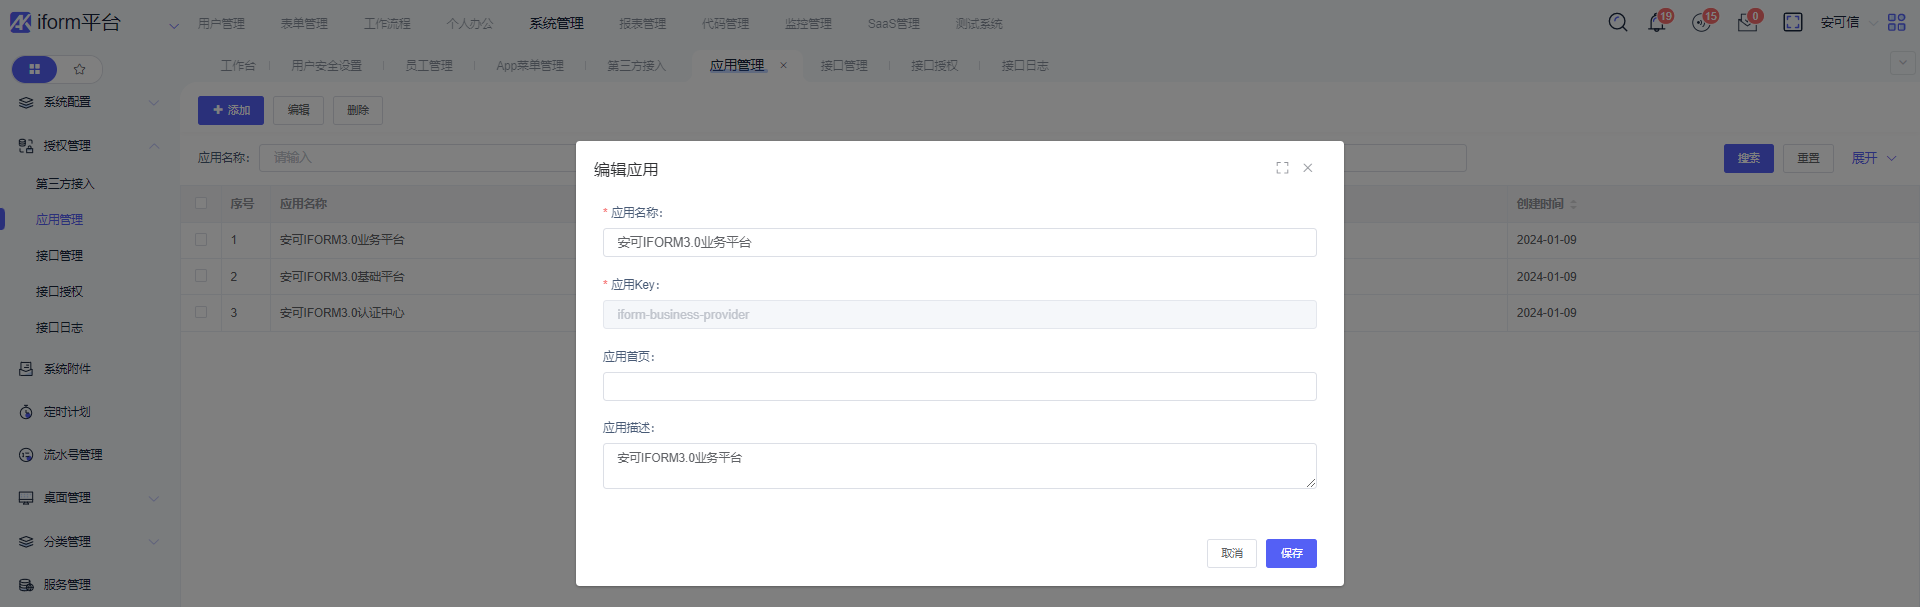Screen dimensions: 1920x607
Task: Click the favorites star icon in sidebar
Action: [x=80, y=69]
